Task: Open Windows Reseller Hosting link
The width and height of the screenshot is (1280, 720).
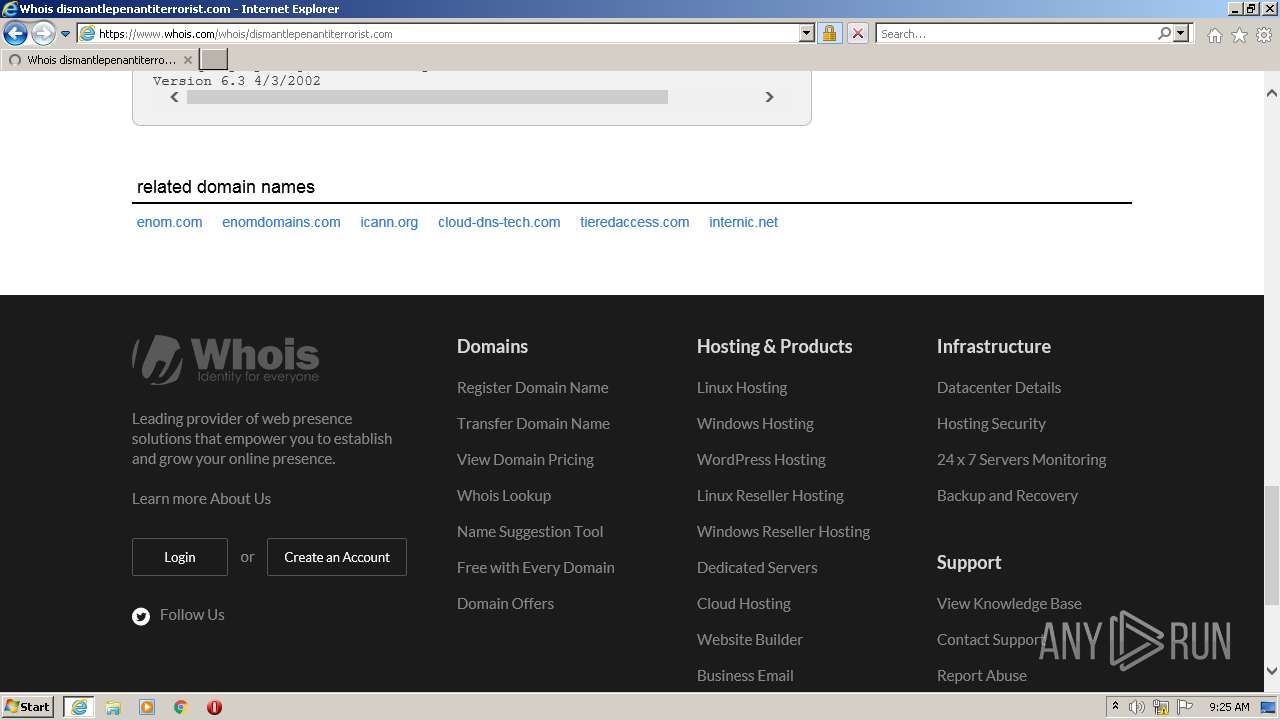Action: coord(783,531)
